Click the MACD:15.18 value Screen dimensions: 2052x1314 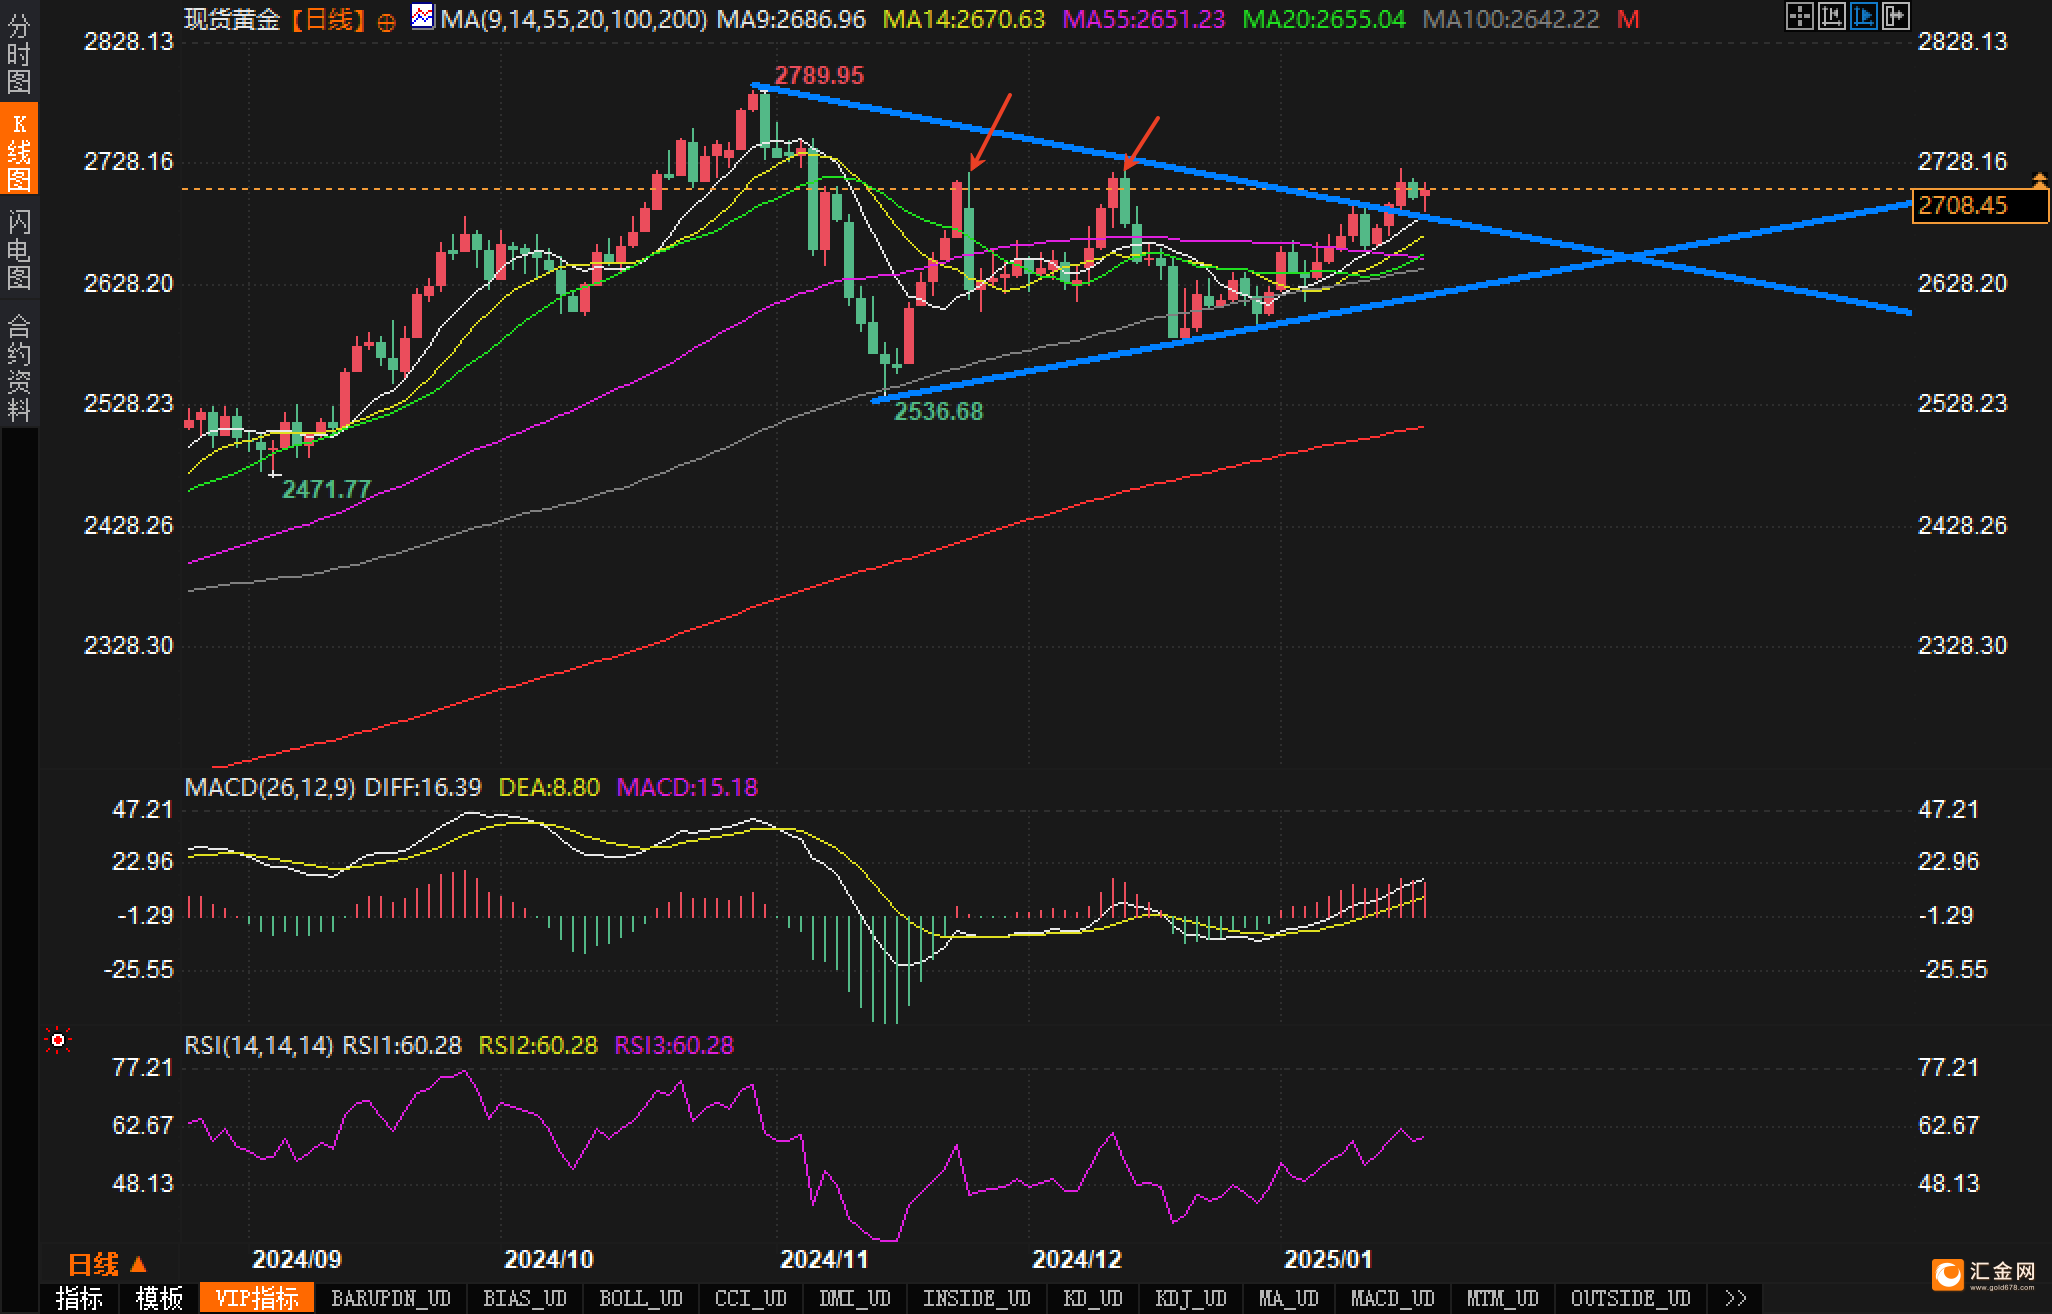tap(687, 787)
